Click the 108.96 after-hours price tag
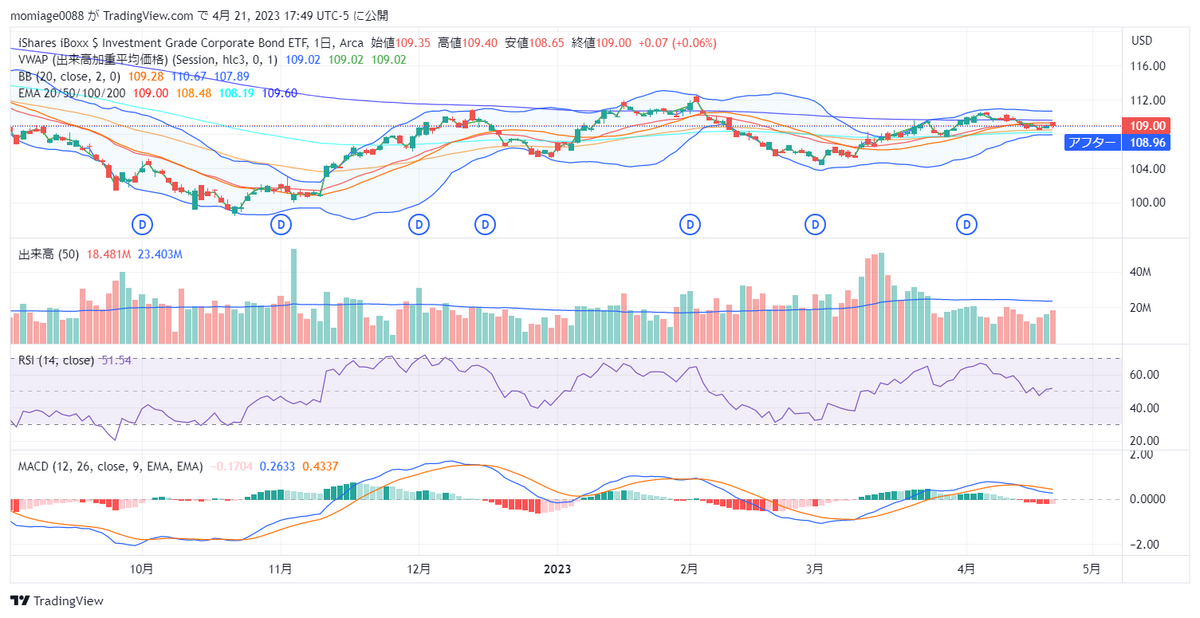1200x618 pixels. pyautogui.click(x=1145, y=143)
